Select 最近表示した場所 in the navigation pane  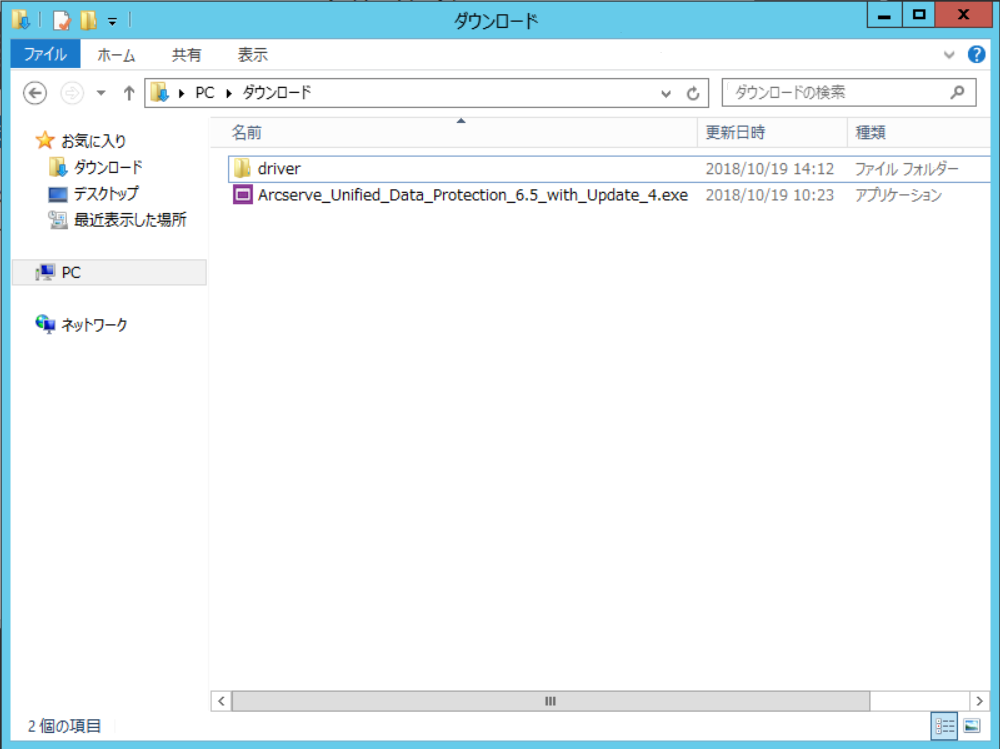(x=130, y=219)
